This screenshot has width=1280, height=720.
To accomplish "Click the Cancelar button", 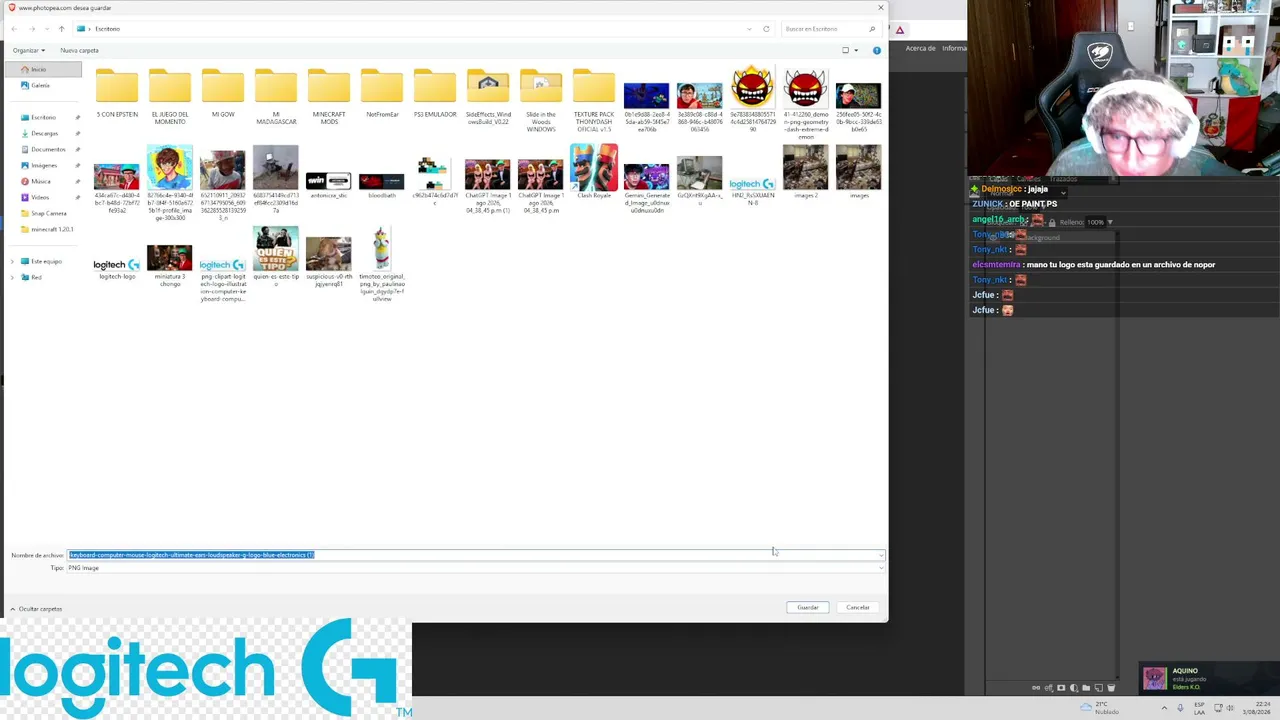I will tap(858, 608).
